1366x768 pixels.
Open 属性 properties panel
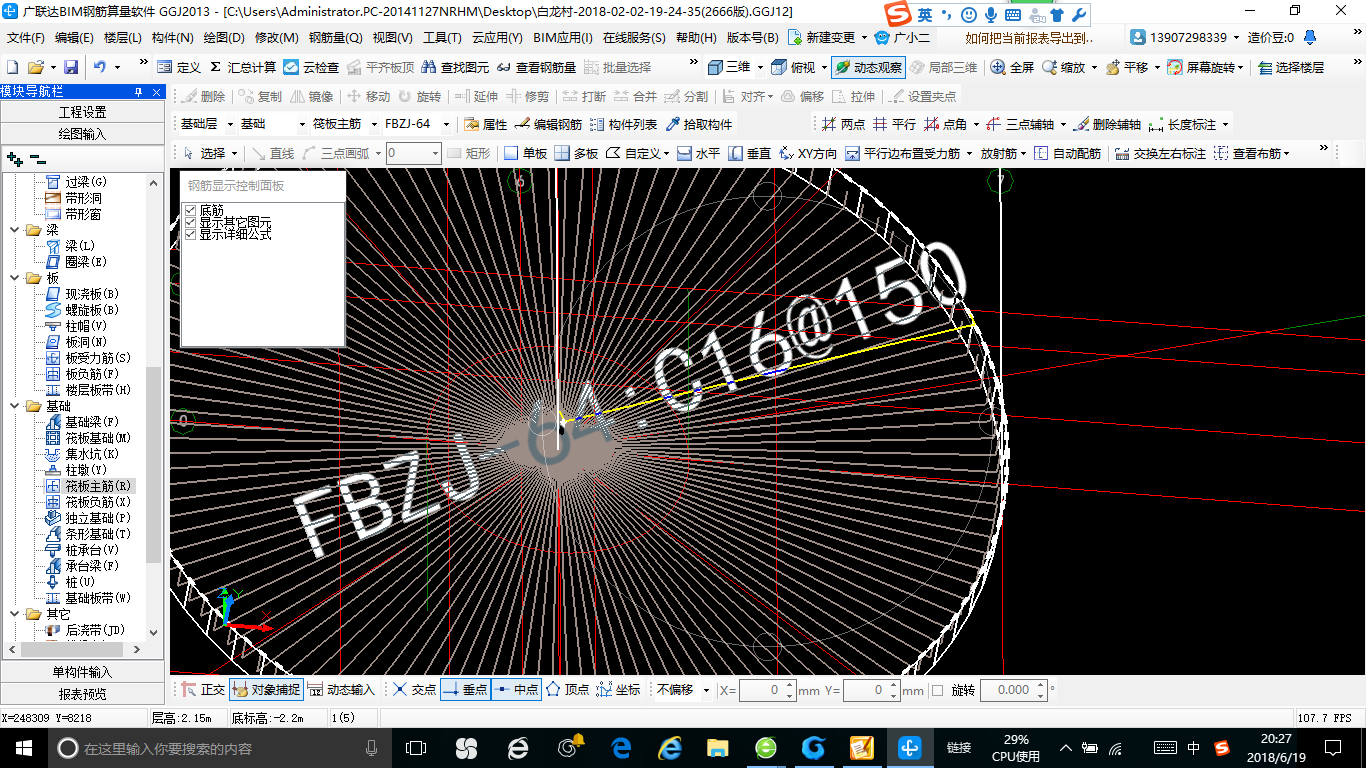pos(486,124)
